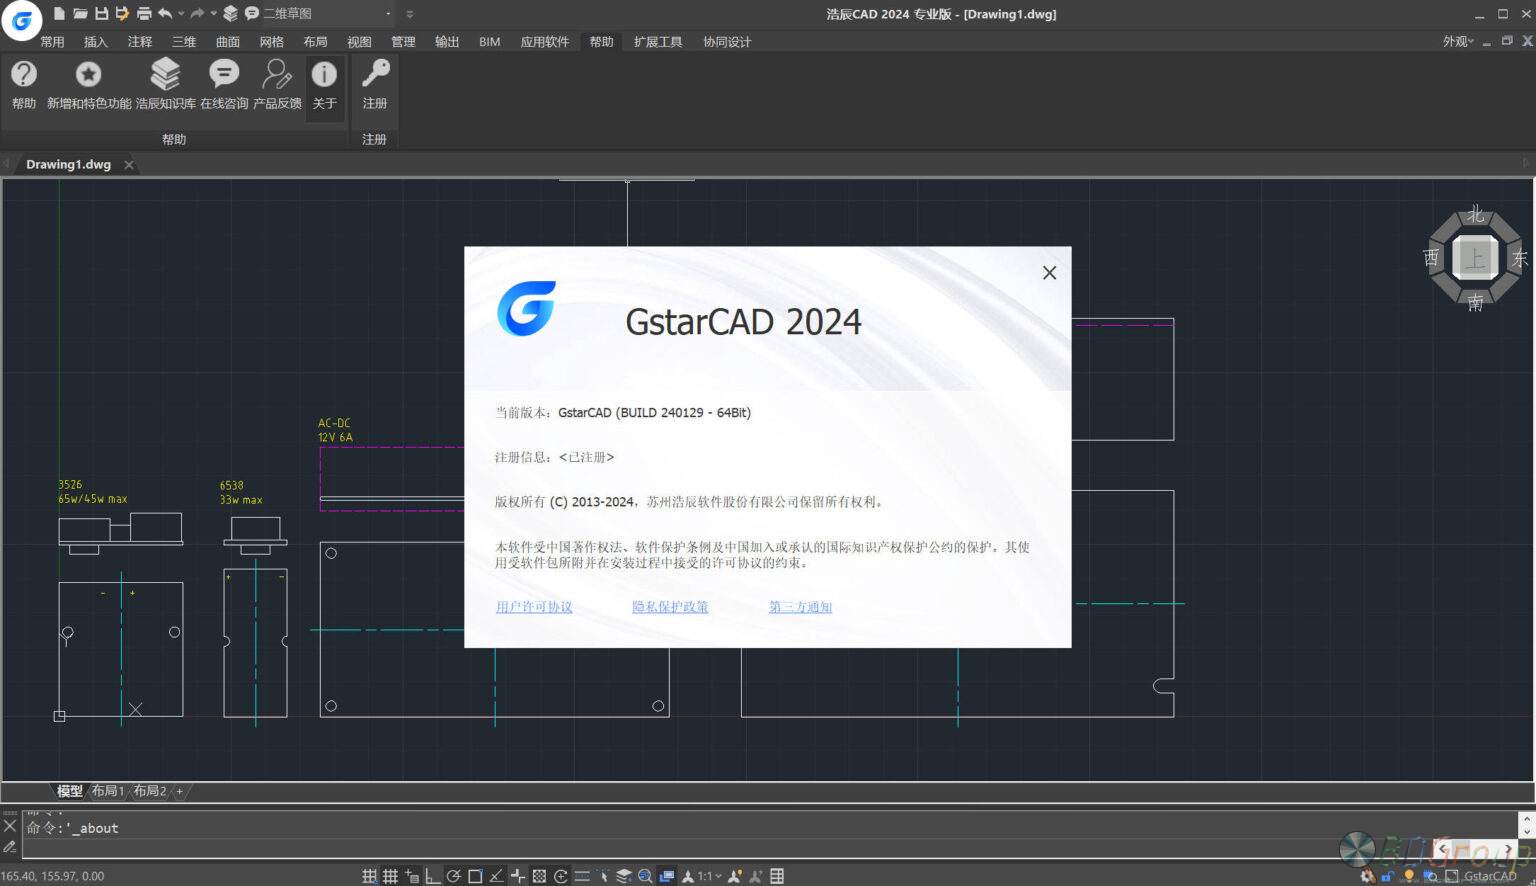View the 隐私保护政策 privacy policy
1536x886 pixels.
click(670, 607)
